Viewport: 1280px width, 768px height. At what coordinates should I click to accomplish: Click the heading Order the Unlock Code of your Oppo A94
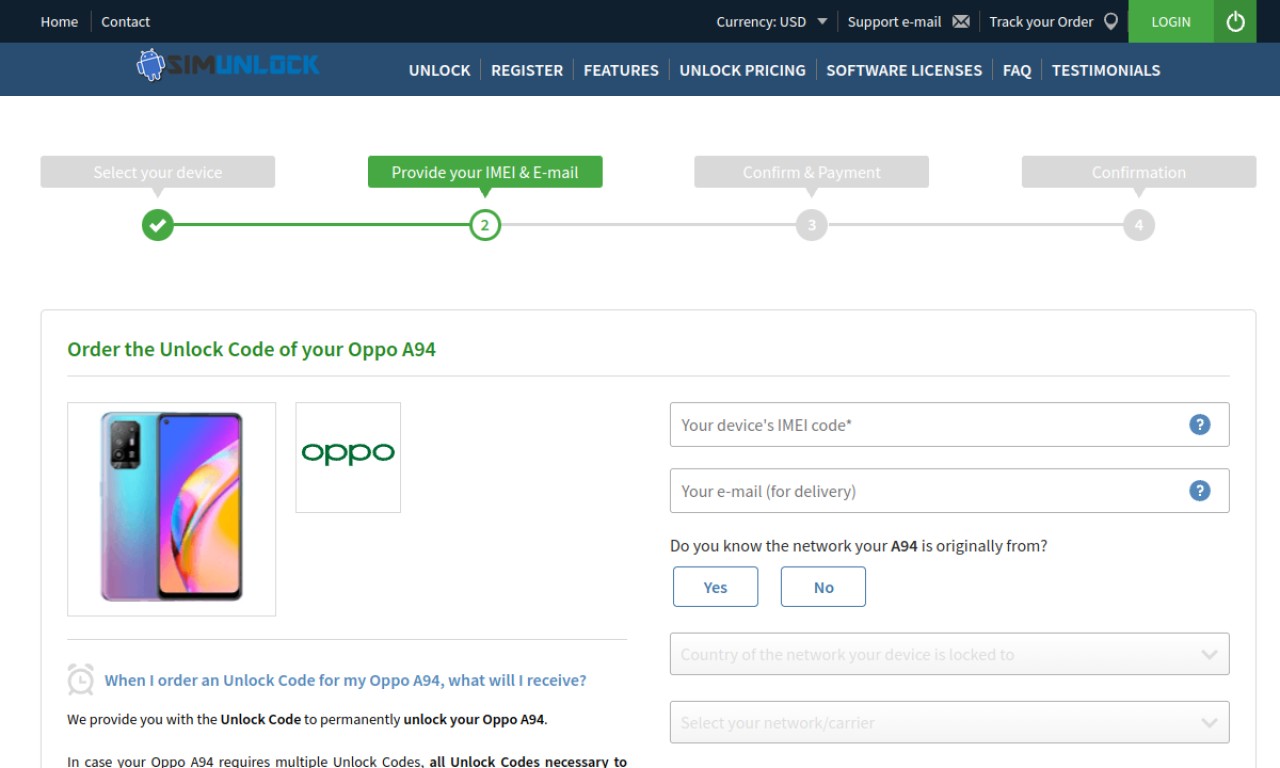[x=251, y=349]
